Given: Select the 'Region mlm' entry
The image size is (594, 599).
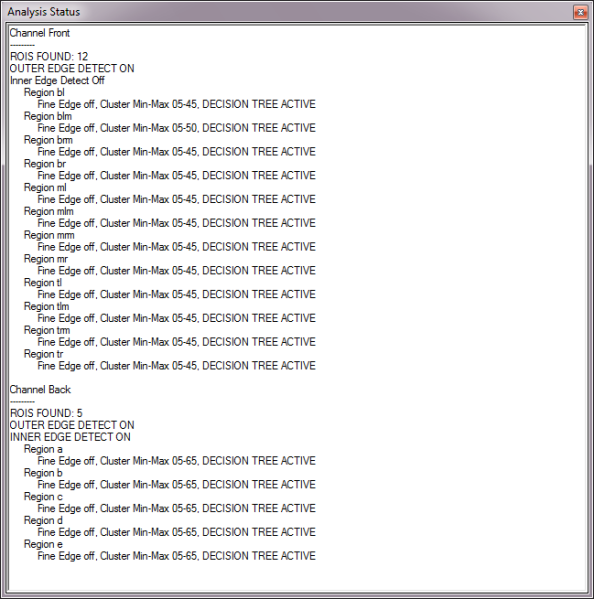Looking at the screenshot, I should tap(49, 211).
